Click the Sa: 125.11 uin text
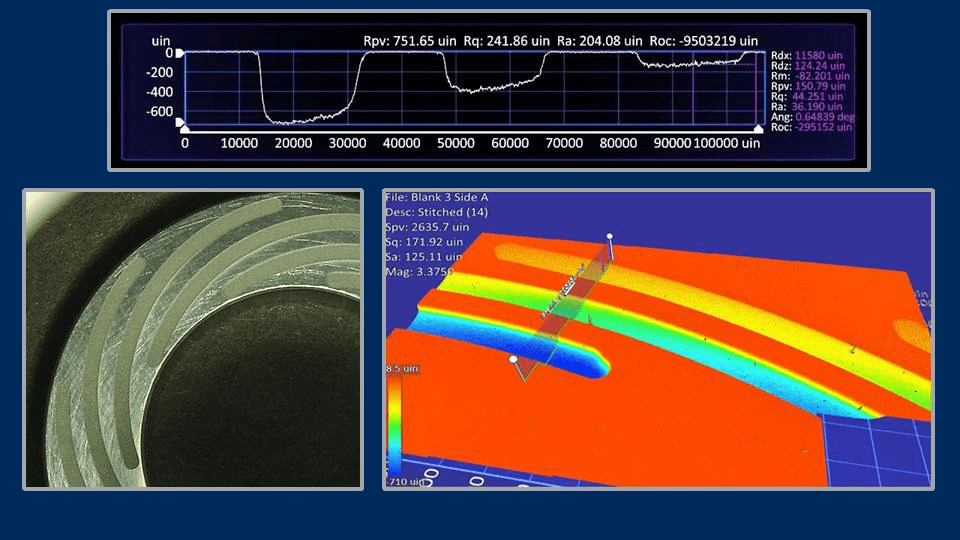The height and width of the screenshot is (540, 960). (x=424, y=257)
